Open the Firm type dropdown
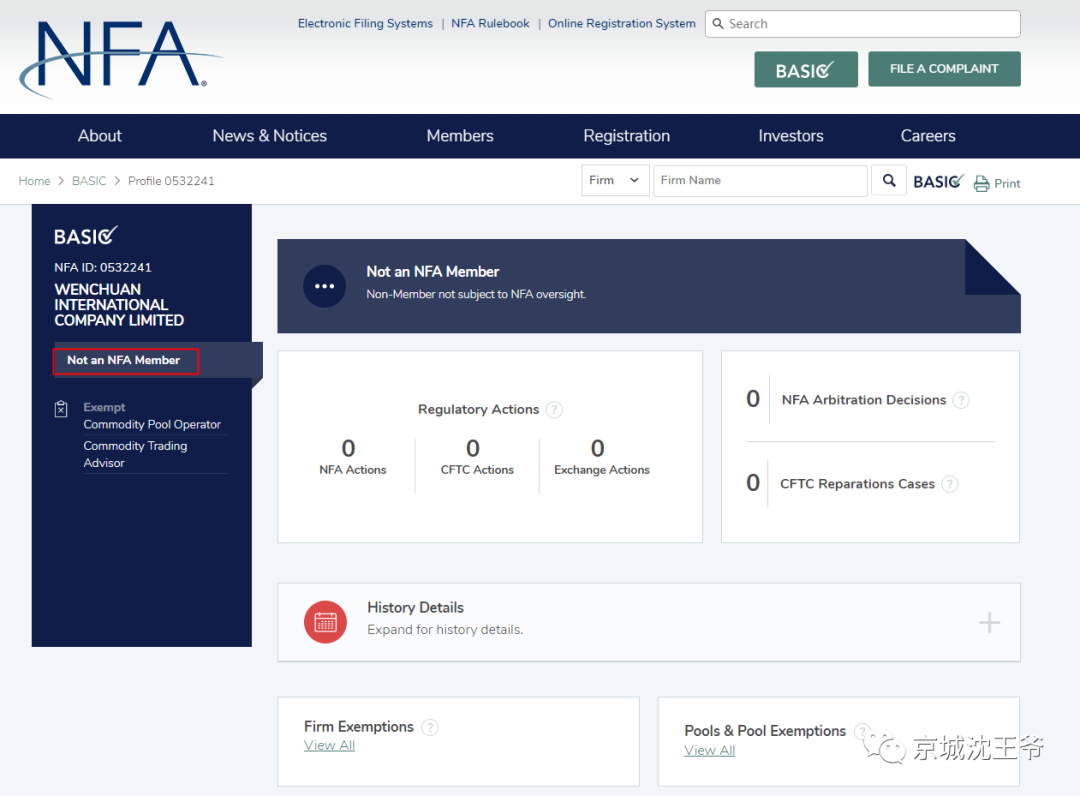This screenshot has height=796, width=1080. click(x=615, y=180)
